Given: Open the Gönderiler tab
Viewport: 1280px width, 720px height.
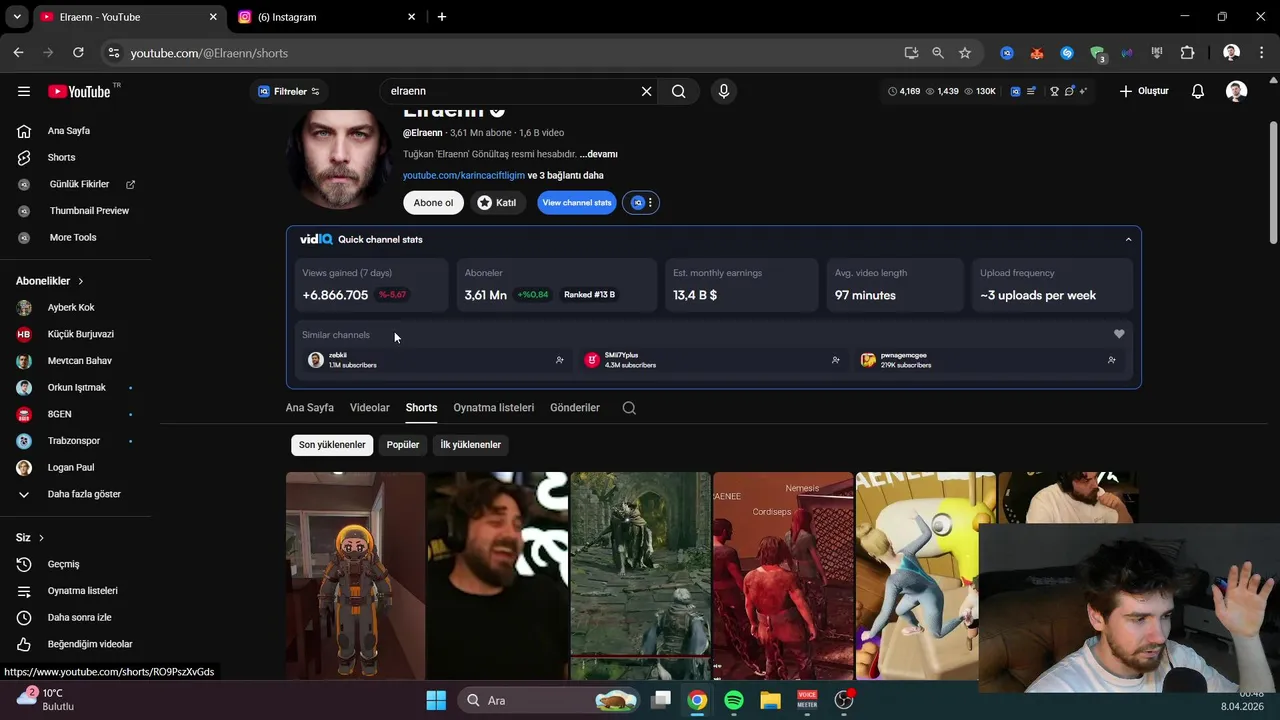Looking at the screenshot, I should [x=575, y=408].
